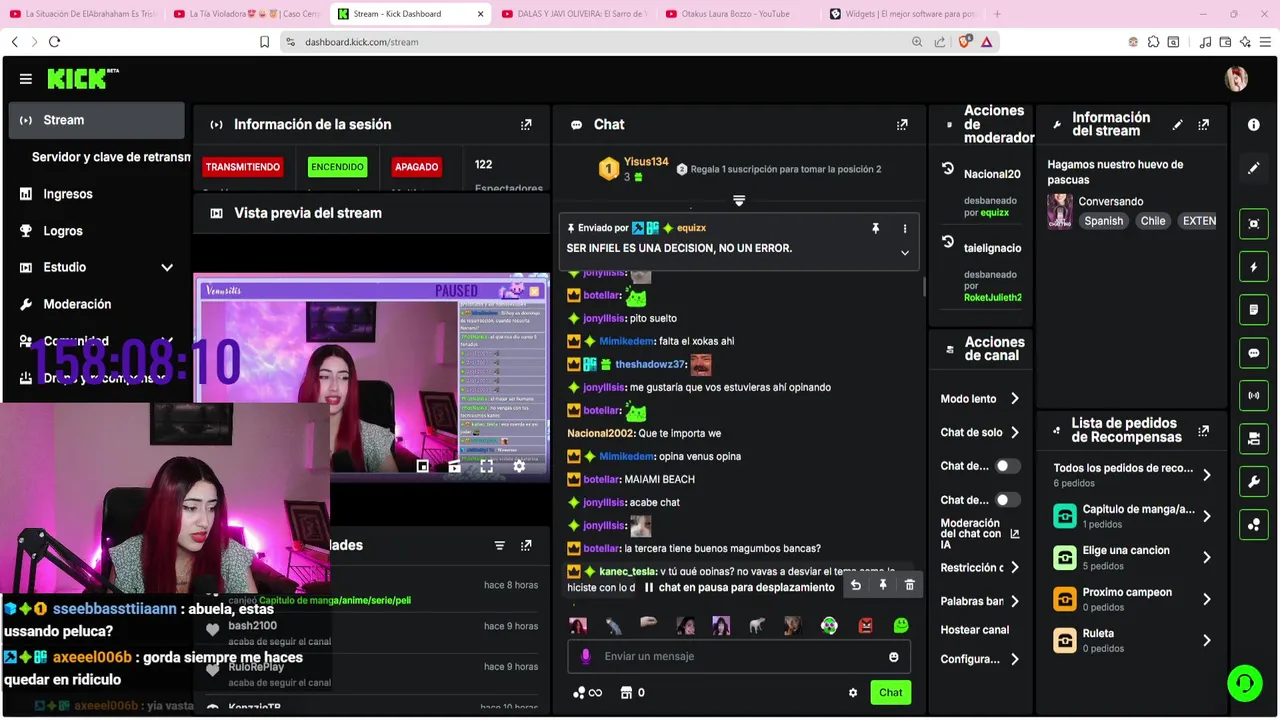Viewport: 1280px width, 720px height.
Task: Toggle the stream preview widget in right toolbar
Action: (1254, 224)
